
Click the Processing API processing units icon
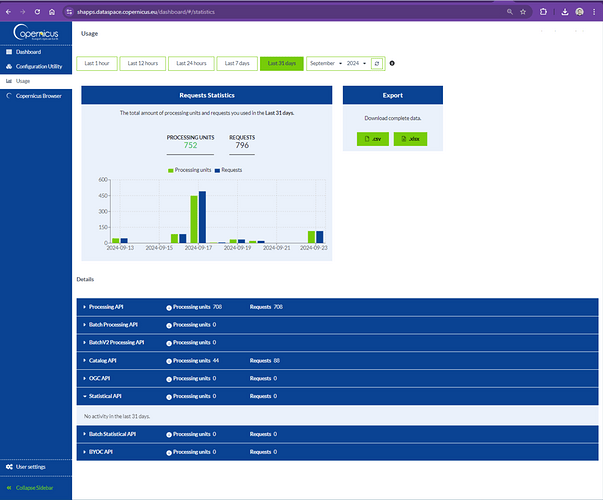169,306
